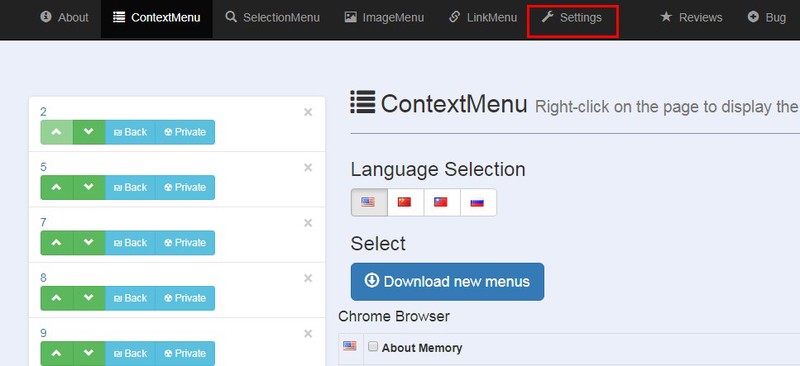Screen dimensions: 800x366
Task: Toggle Private for item 8
Action: tap(185, 298)
